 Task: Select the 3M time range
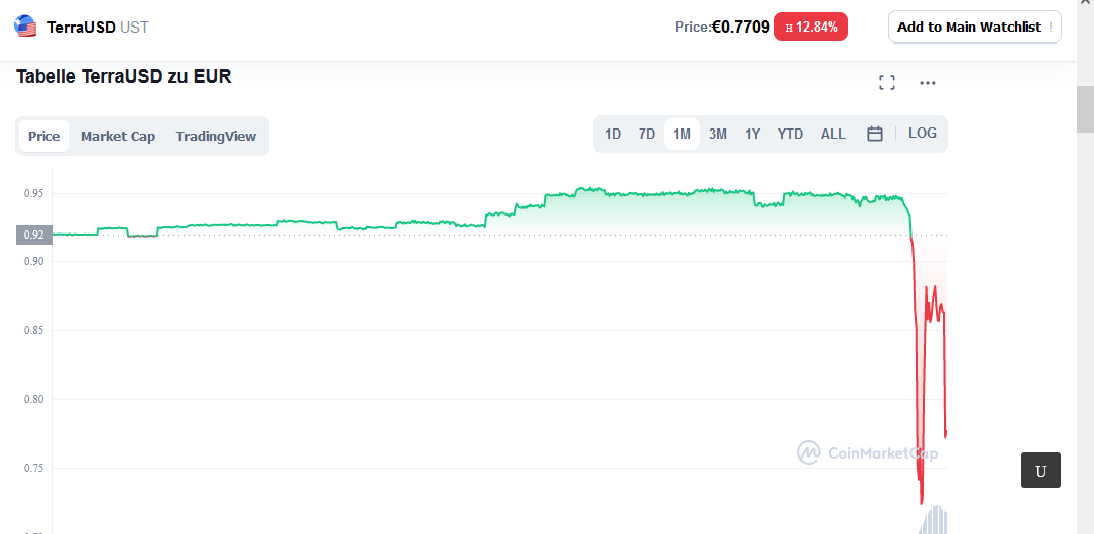(717, 134)
